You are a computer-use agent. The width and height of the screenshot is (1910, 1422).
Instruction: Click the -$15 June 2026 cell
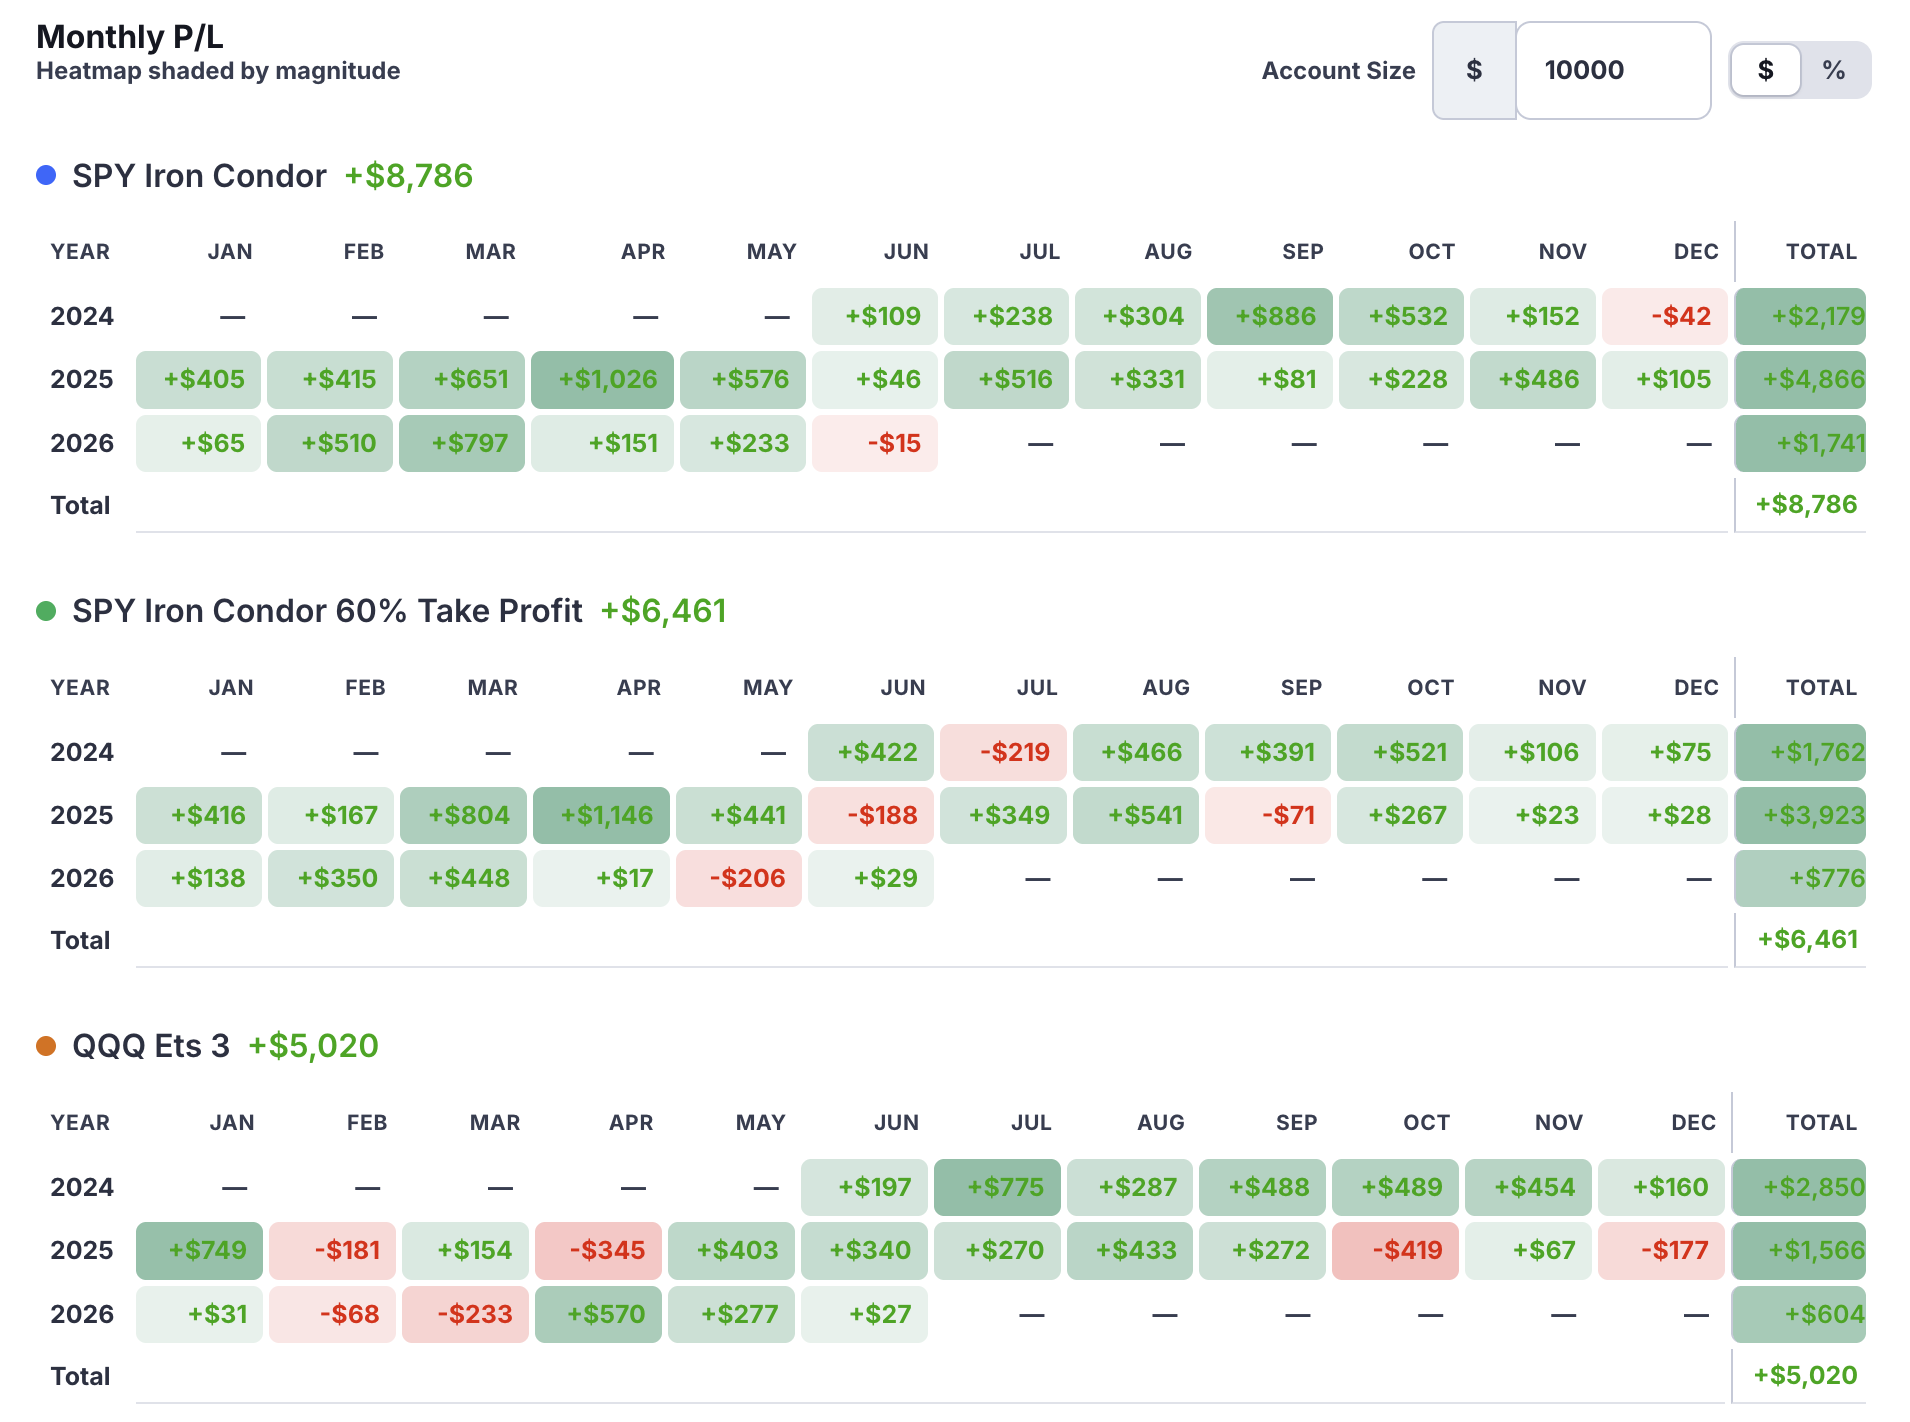(x=875, y=443)
